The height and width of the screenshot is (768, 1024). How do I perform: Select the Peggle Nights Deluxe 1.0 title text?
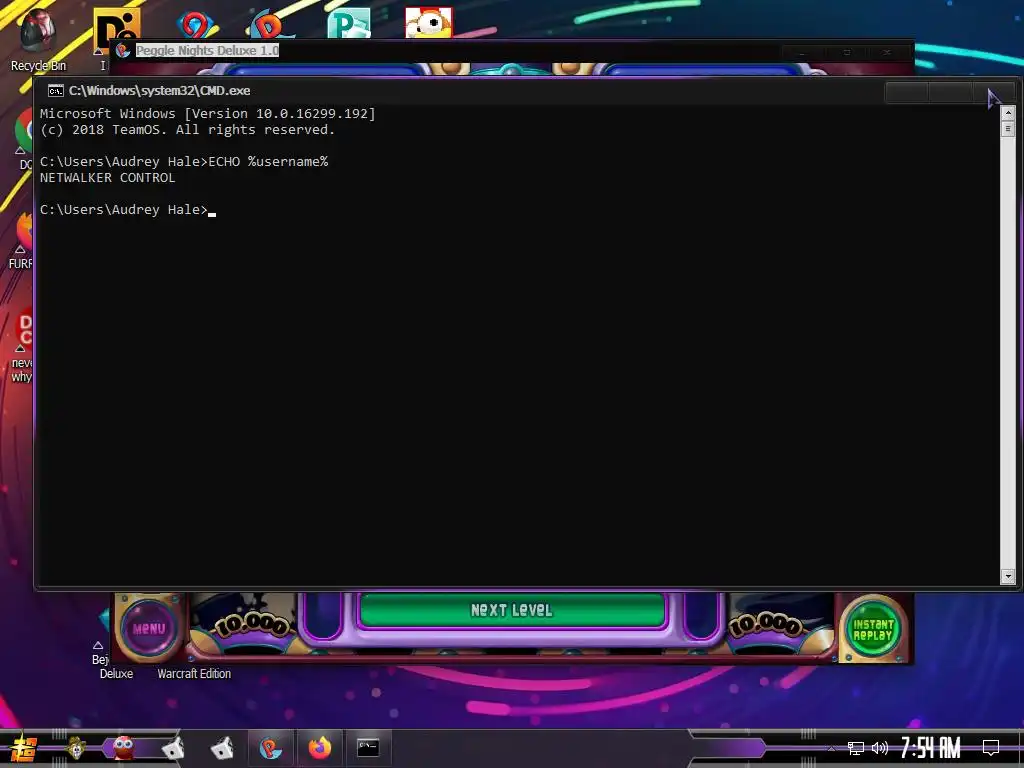point(207,50)
